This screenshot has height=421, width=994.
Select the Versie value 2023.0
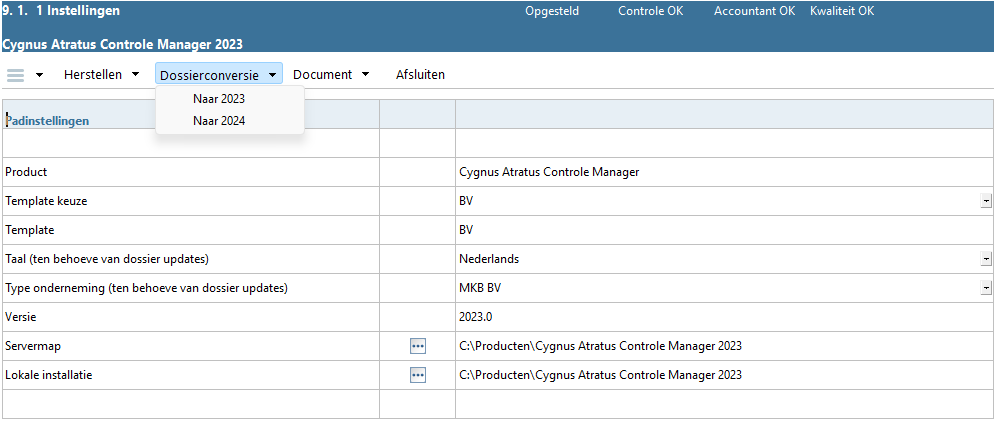[x=476, y=317]
